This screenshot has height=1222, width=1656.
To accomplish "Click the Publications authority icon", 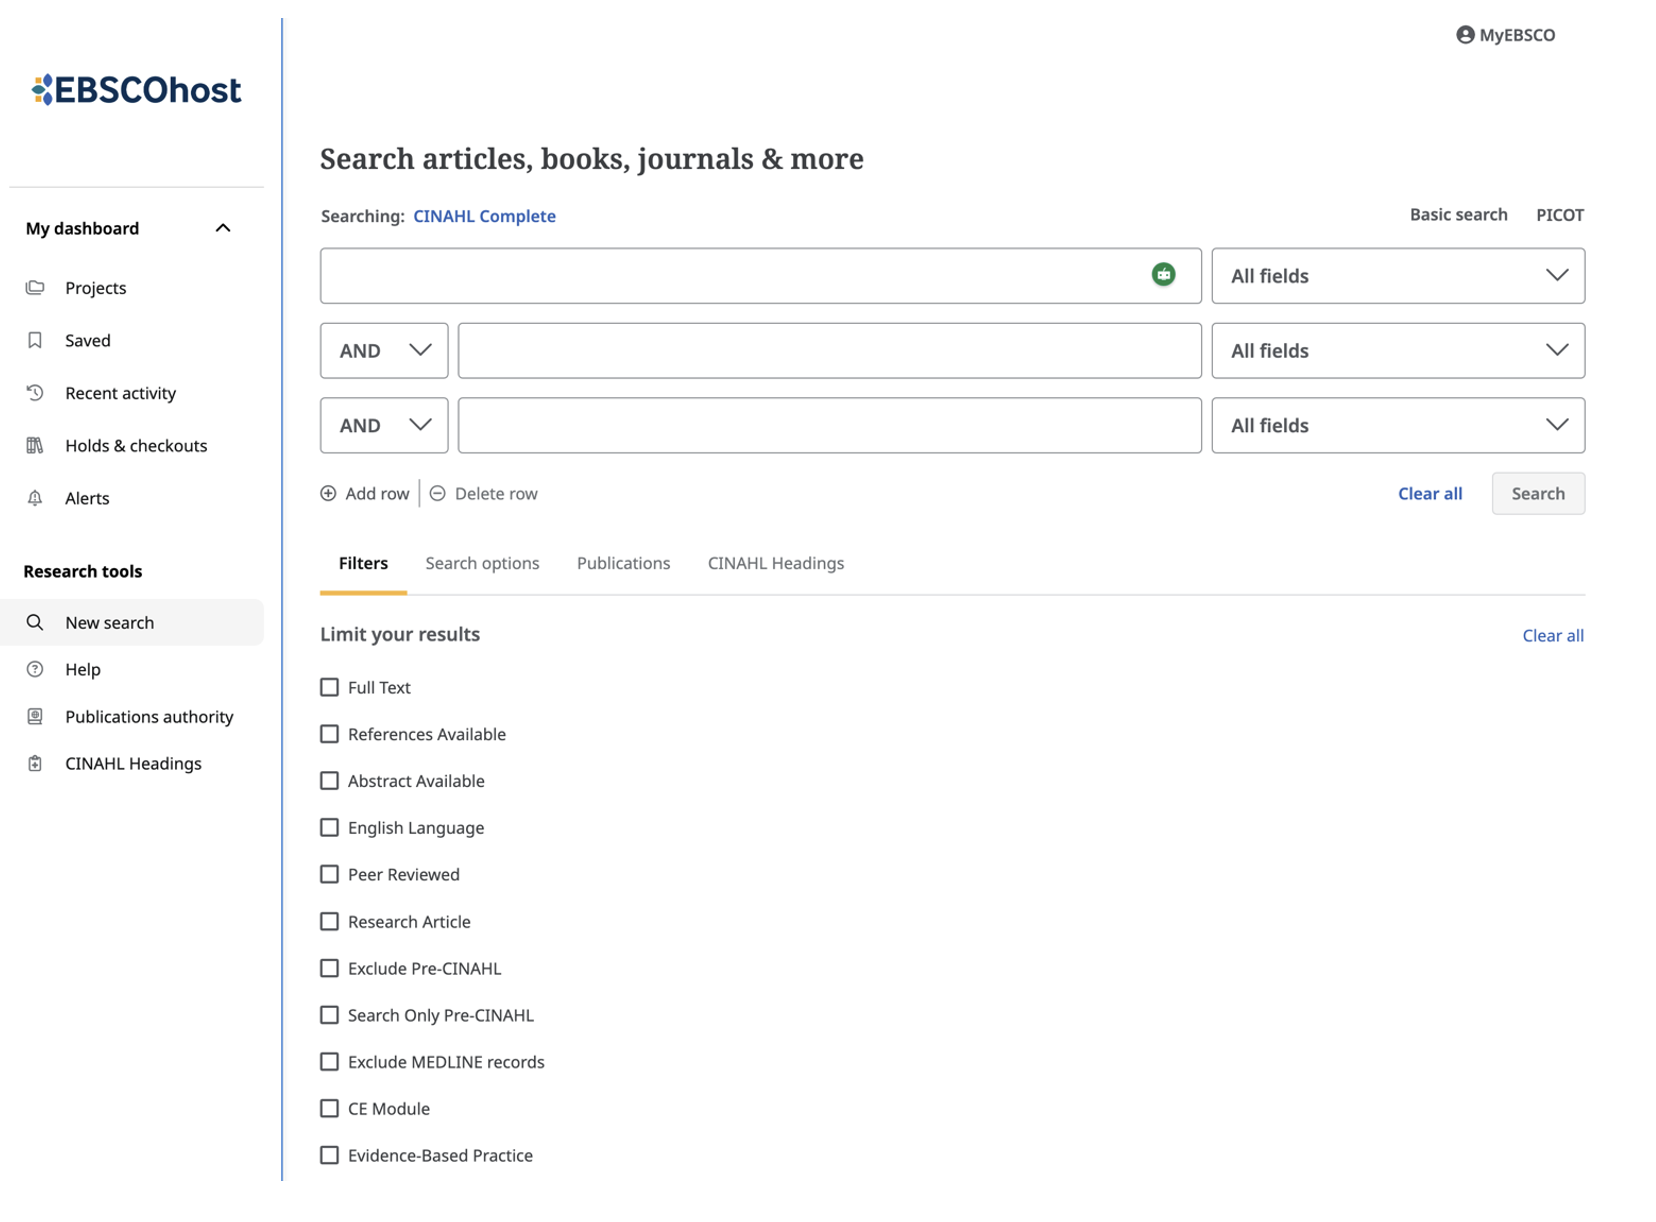I will [x=35, y=717].
